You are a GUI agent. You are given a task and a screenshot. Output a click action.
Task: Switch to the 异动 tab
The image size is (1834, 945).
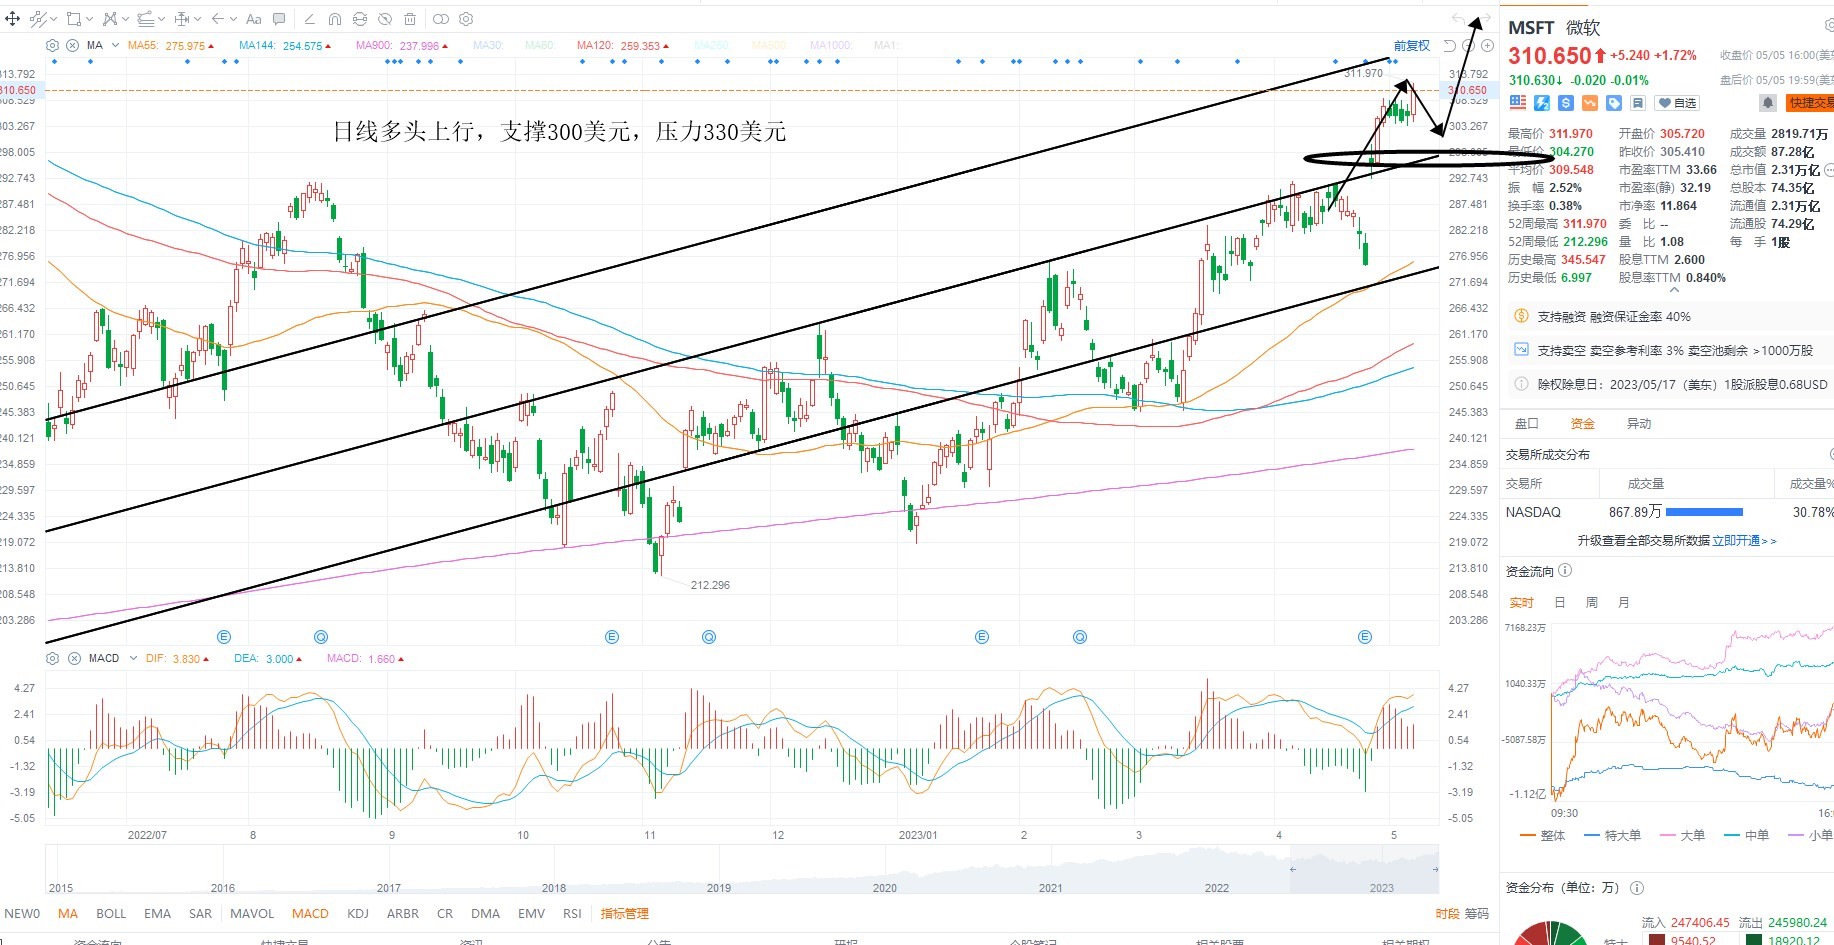1639,424
